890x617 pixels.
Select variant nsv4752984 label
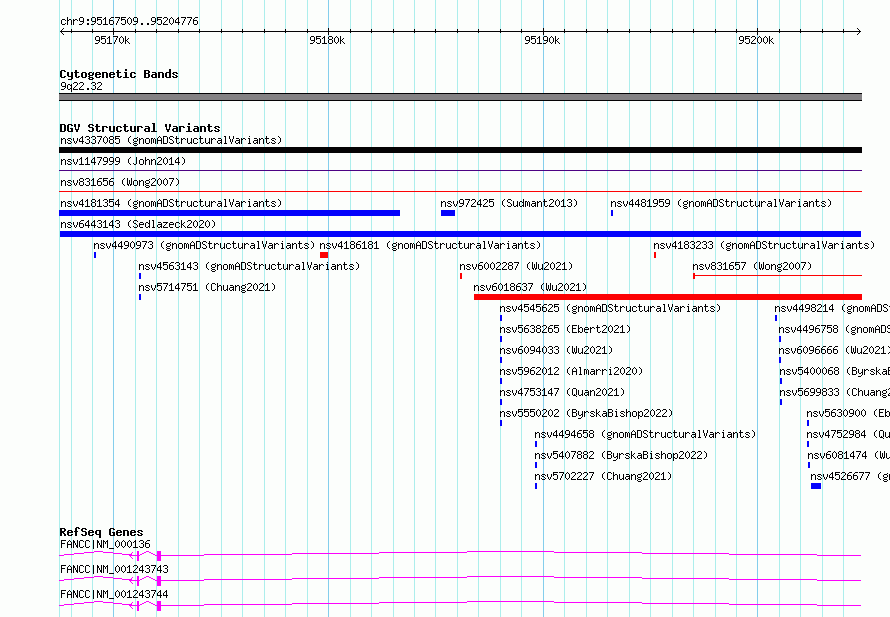coord(848,434)
